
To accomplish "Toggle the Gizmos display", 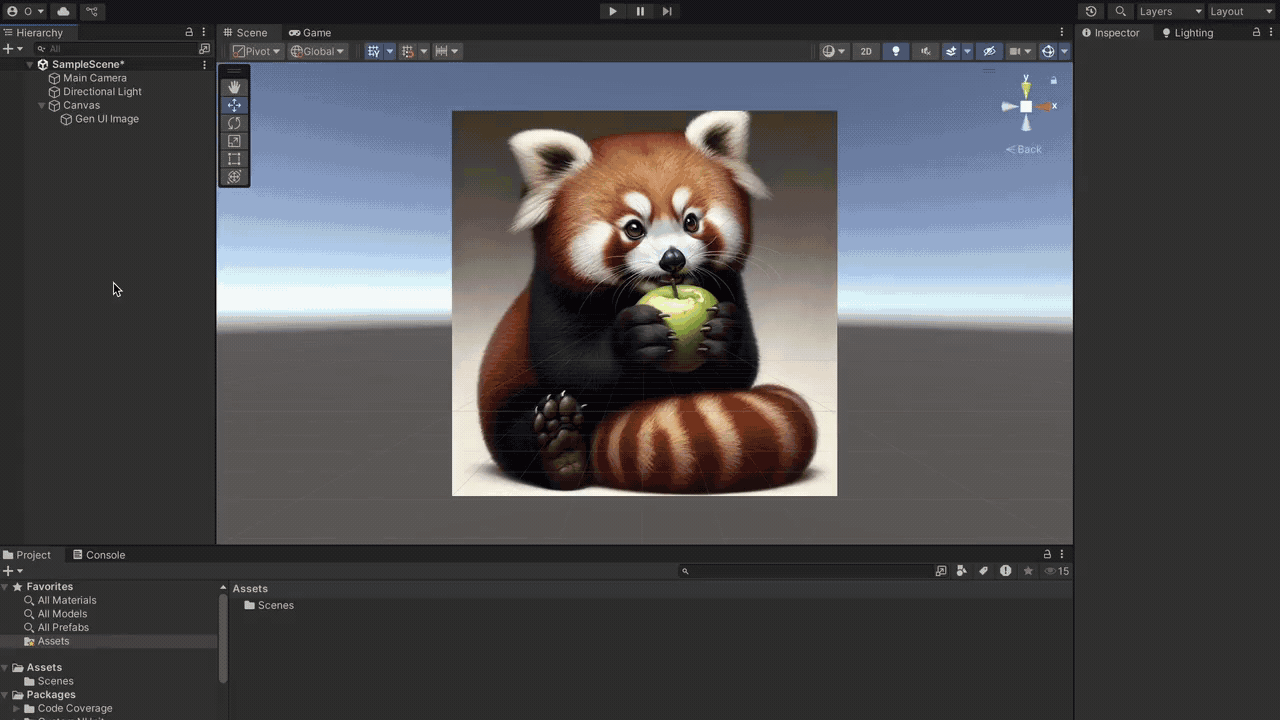I will [1047, 51].
